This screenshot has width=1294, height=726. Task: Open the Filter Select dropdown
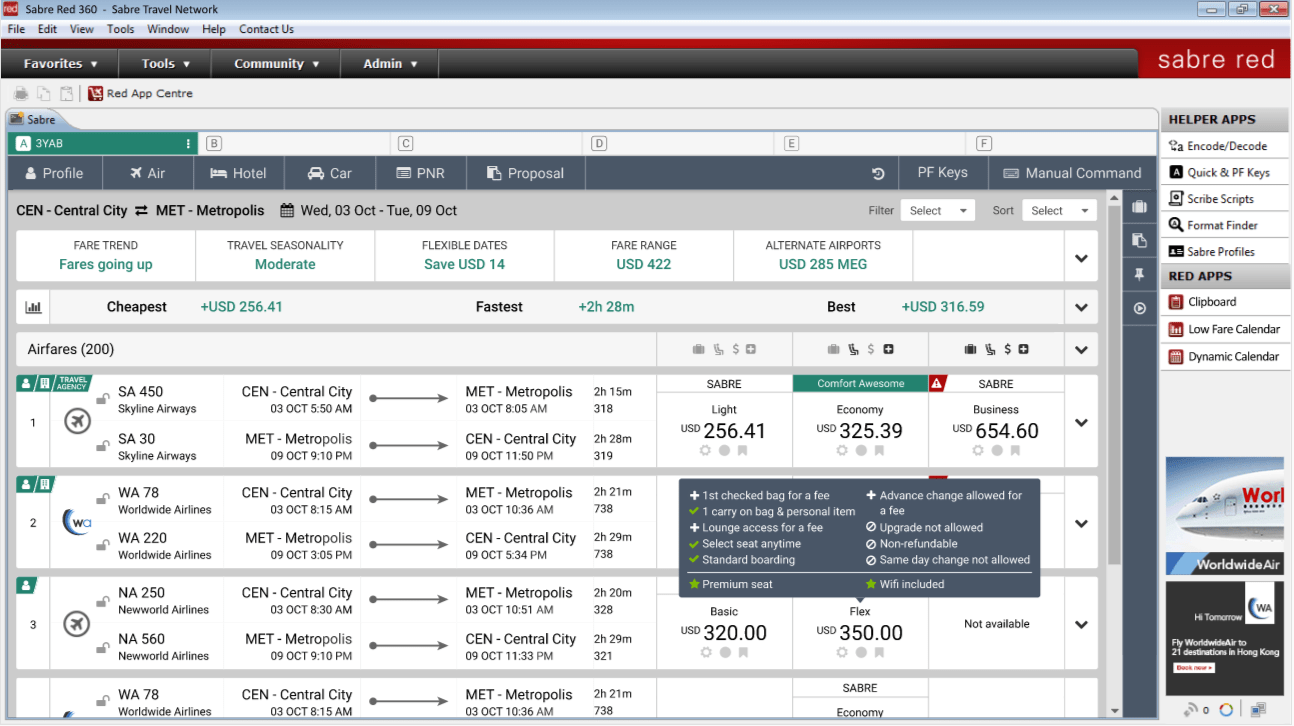937,211
